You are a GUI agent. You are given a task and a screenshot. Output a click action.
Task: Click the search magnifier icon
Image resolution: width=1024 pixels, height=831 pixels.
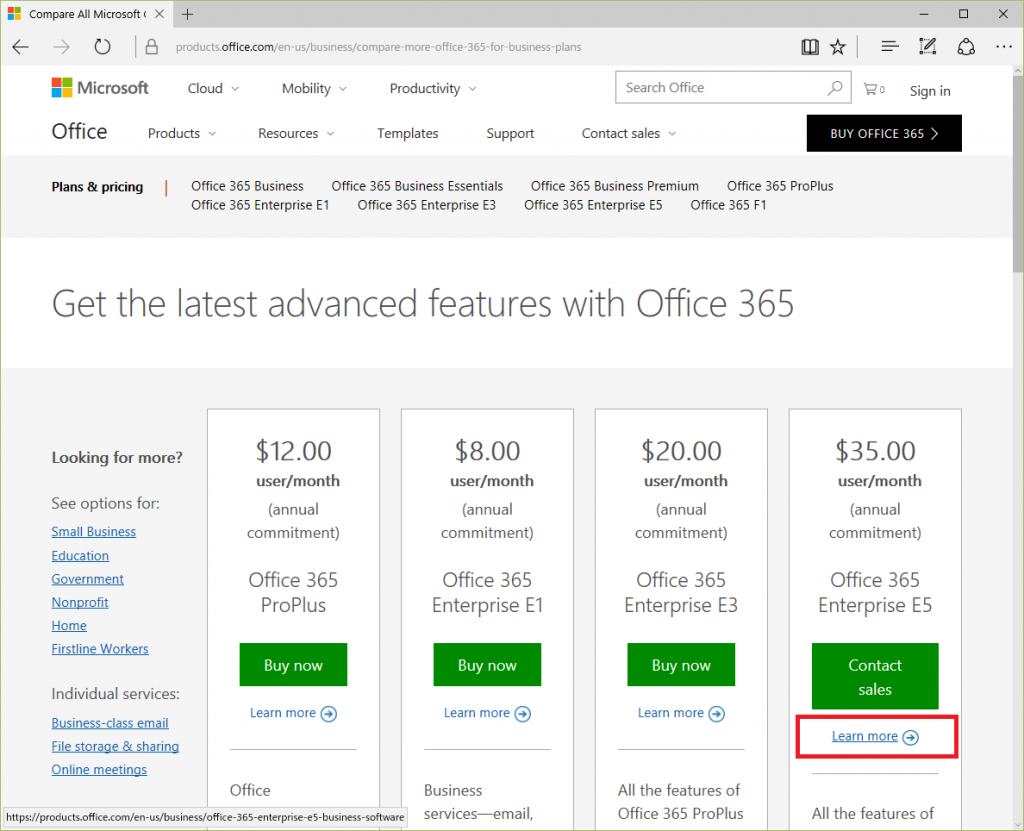(835, 88)
